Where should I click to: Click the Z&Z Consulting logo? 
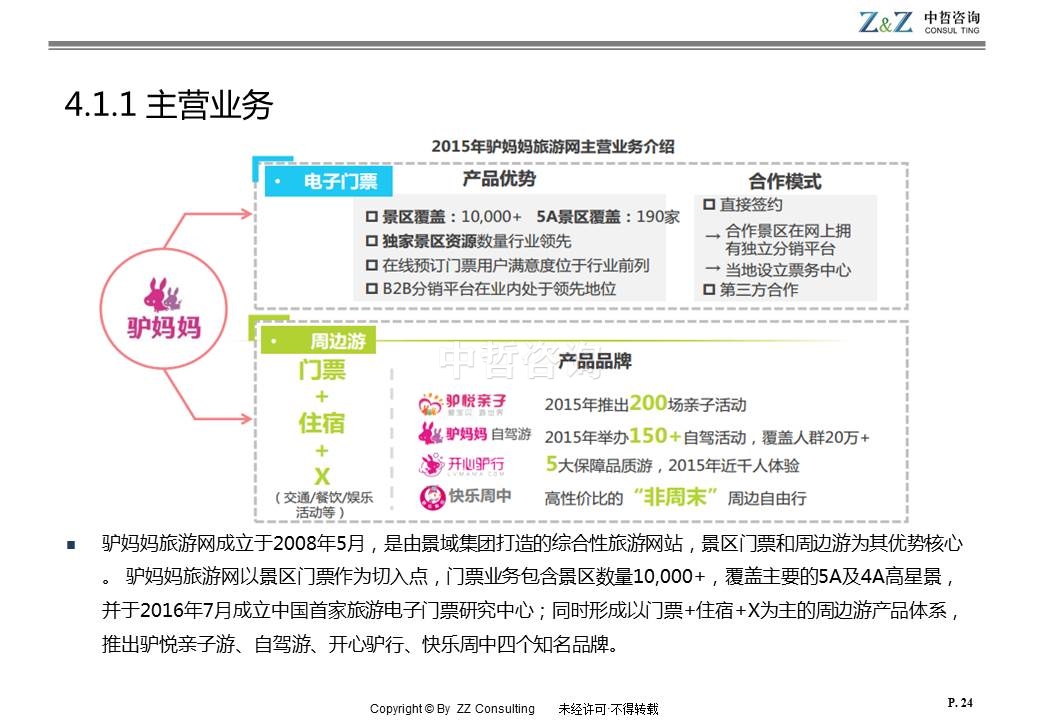(919, 22)
